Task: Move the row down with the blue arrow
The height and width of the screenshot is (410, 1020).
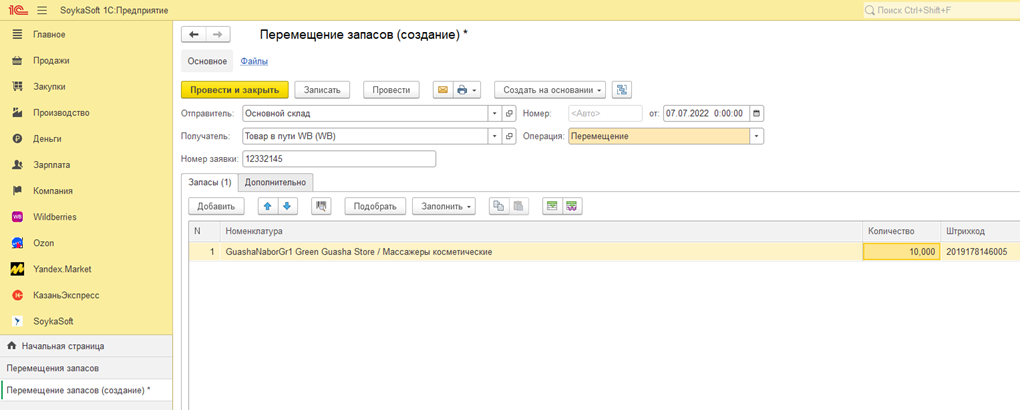Action: (287, 206)
